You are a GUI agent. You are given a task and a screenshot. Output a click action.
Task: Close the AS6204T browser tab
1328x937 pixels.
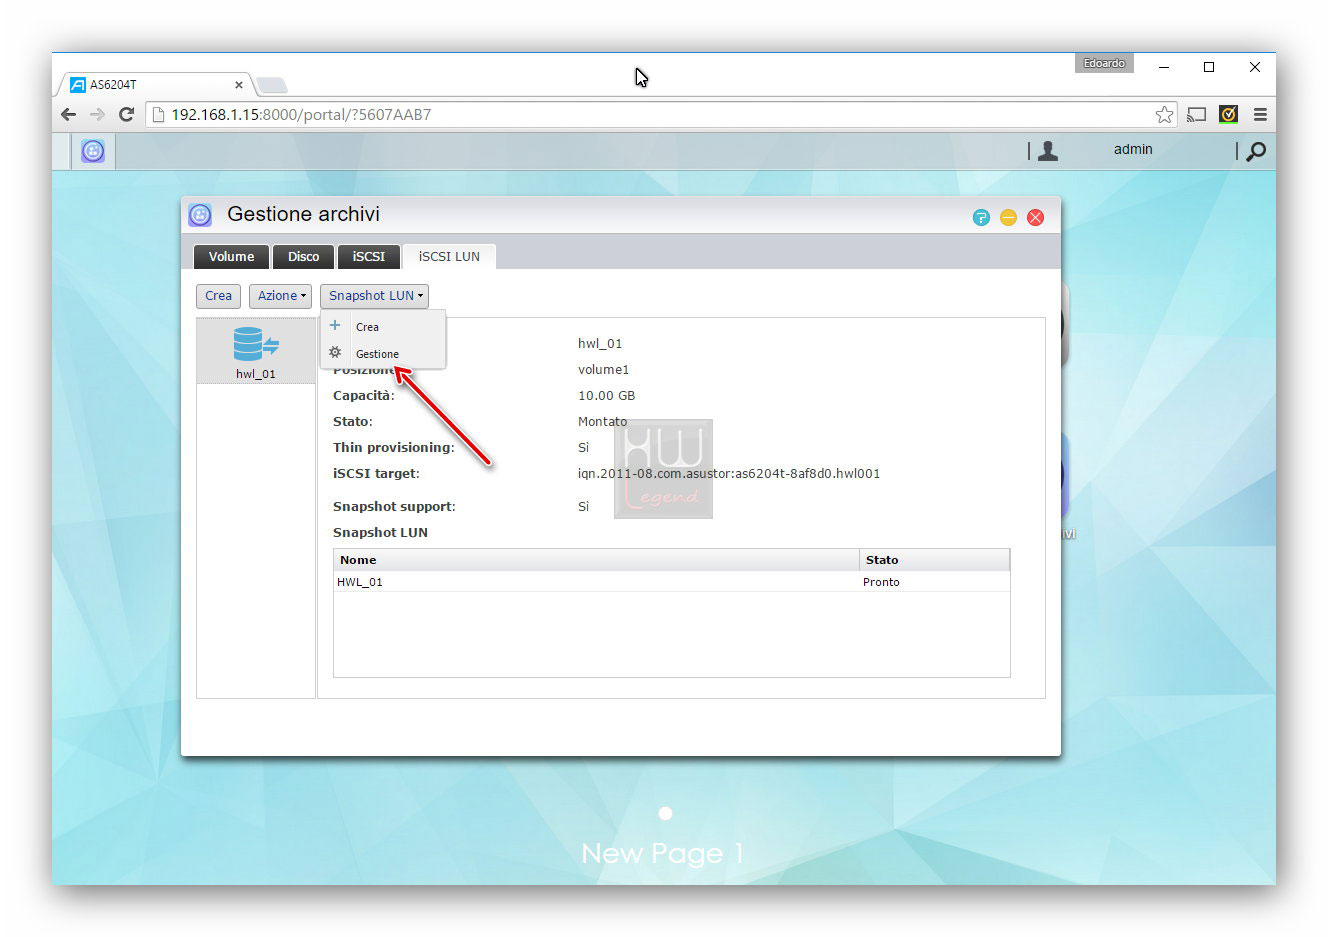[239, 85]
